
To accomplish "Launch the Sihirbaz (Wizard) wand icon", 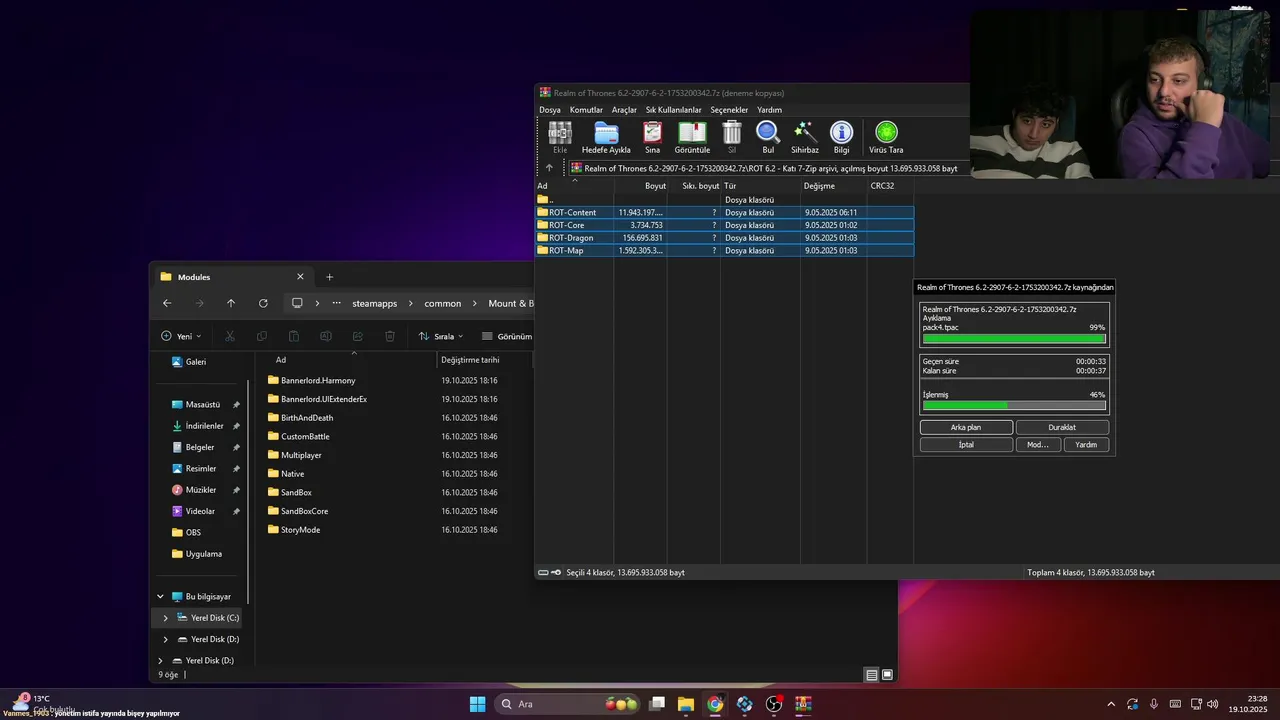I will (805, 137).
